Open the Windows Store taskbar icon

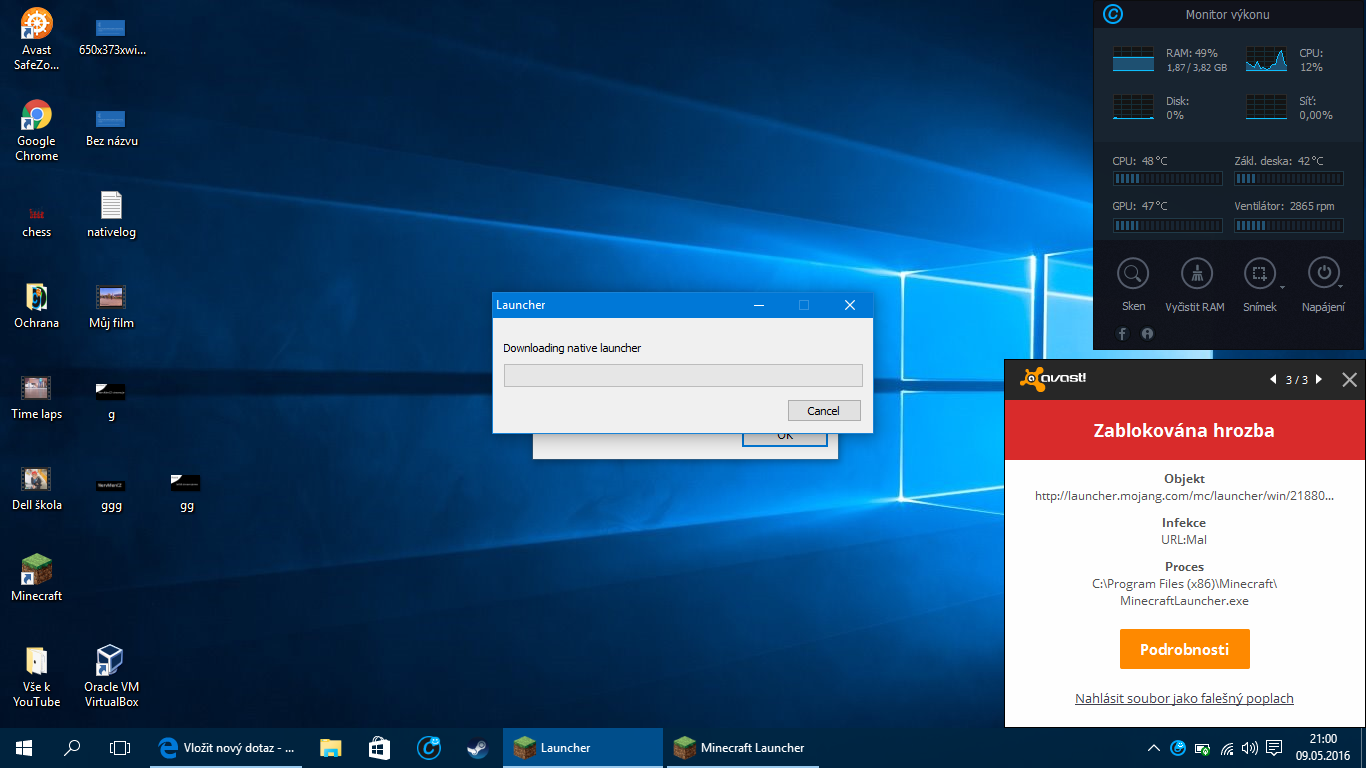click(379, 747)
